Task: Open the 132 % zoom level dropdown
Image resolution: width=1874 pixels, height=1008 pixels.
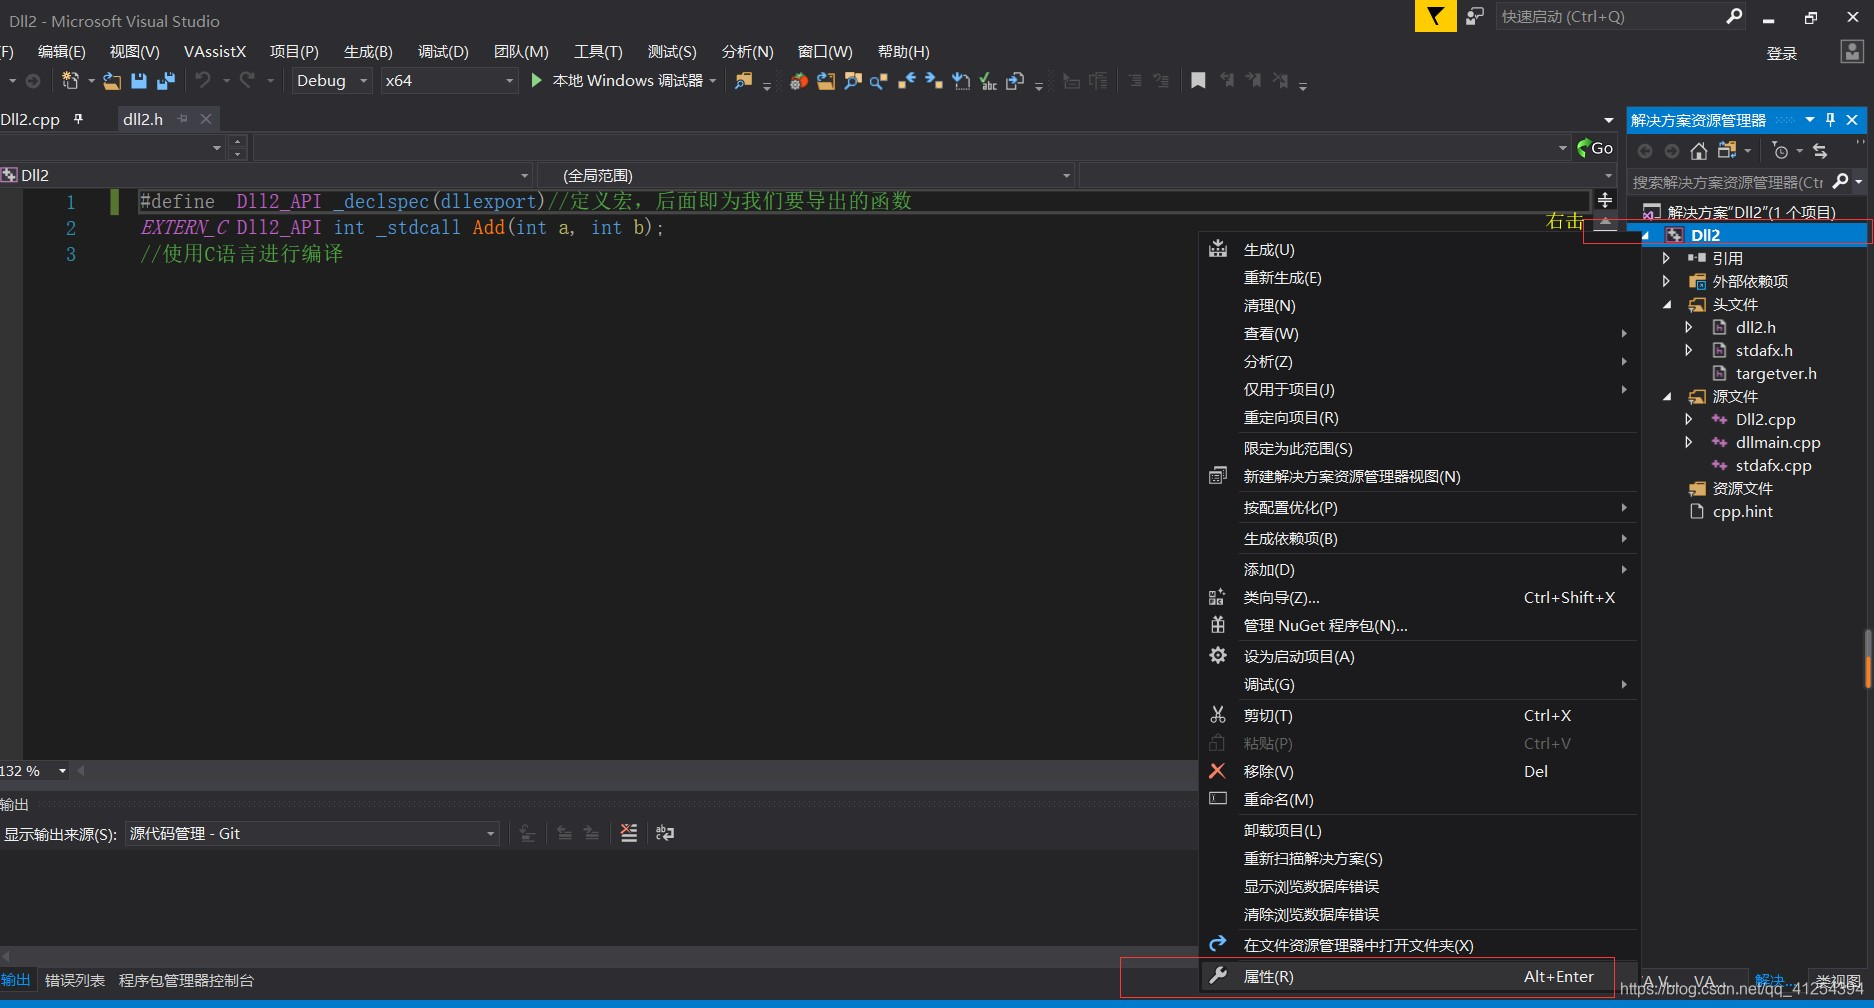Action: [x=62, y=771]
